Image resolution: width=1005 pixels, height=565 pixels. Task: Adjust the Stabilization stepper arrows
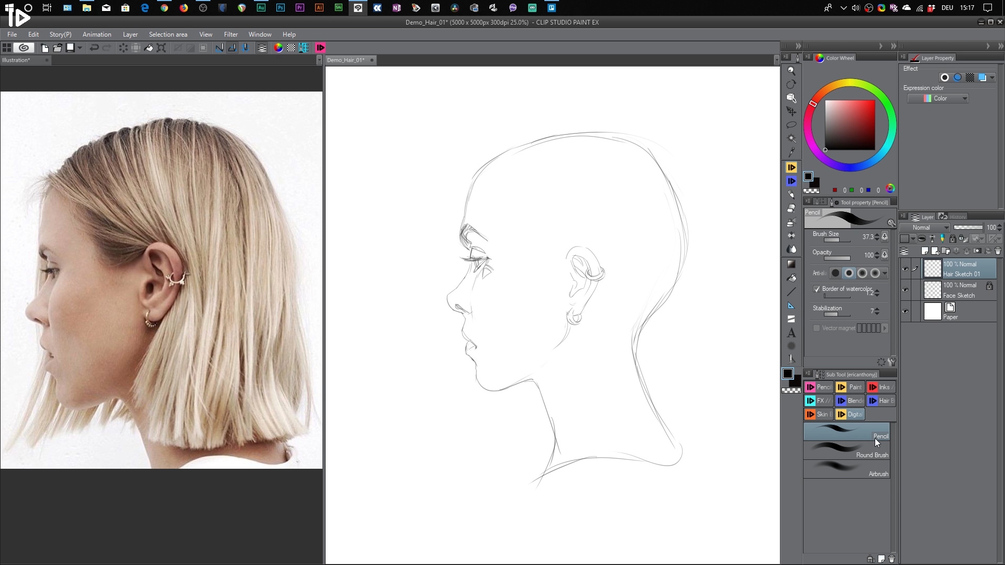(877, 311)
